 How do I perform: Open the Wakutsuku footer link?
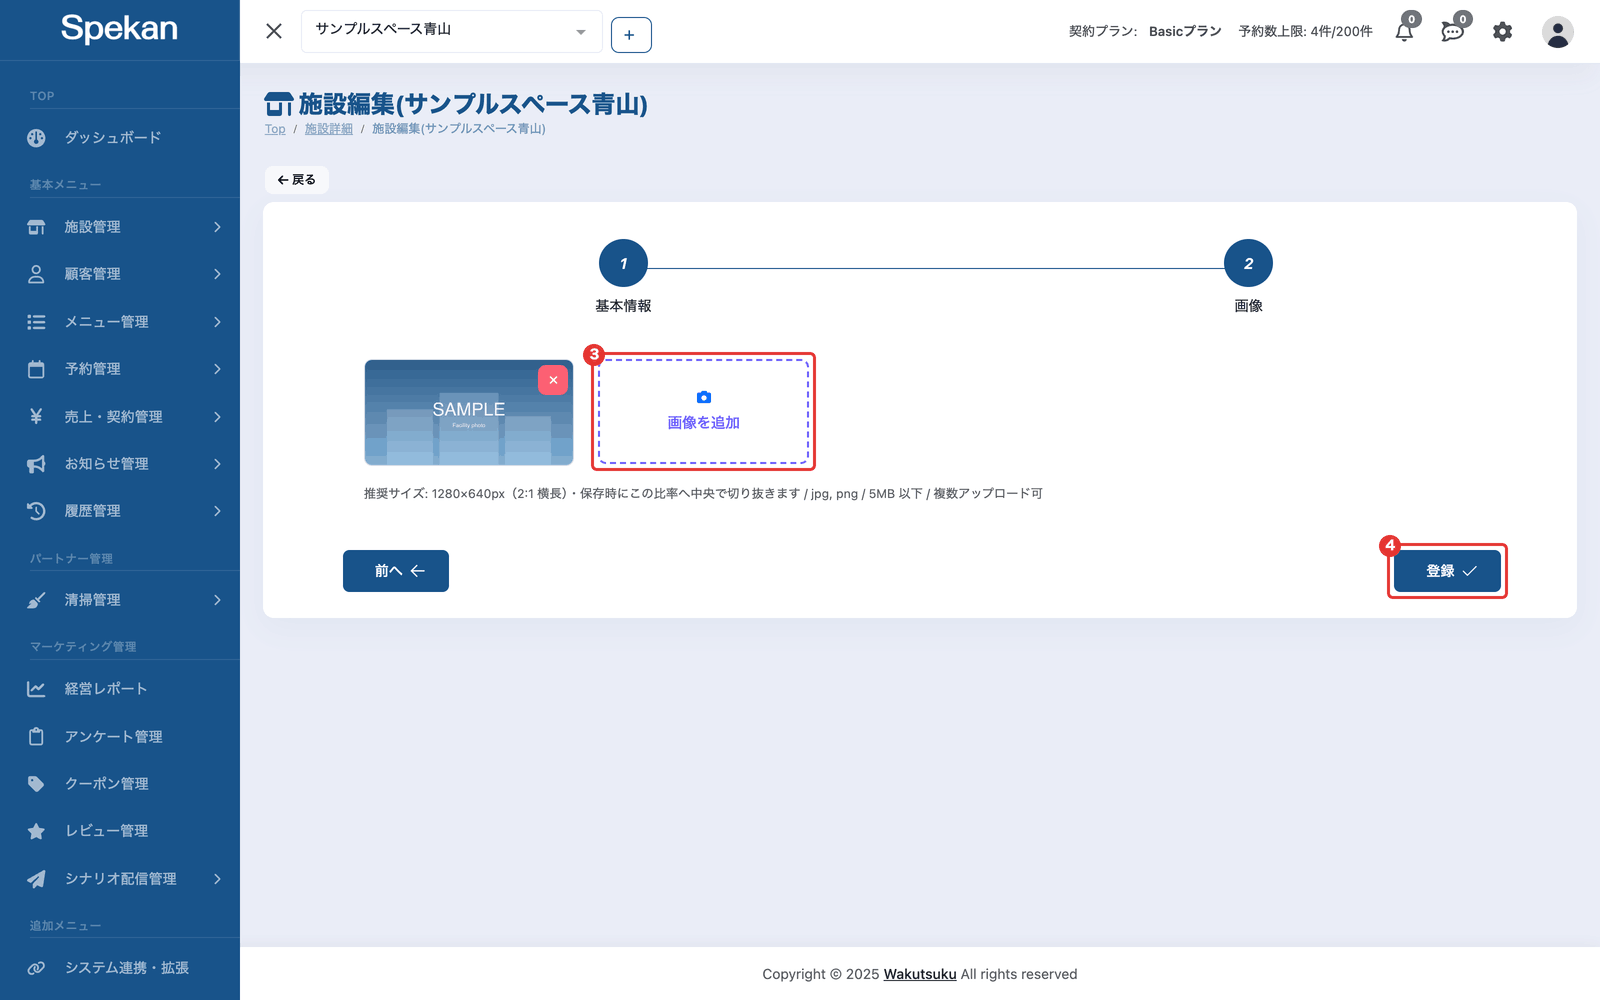[x=920, y=974]
